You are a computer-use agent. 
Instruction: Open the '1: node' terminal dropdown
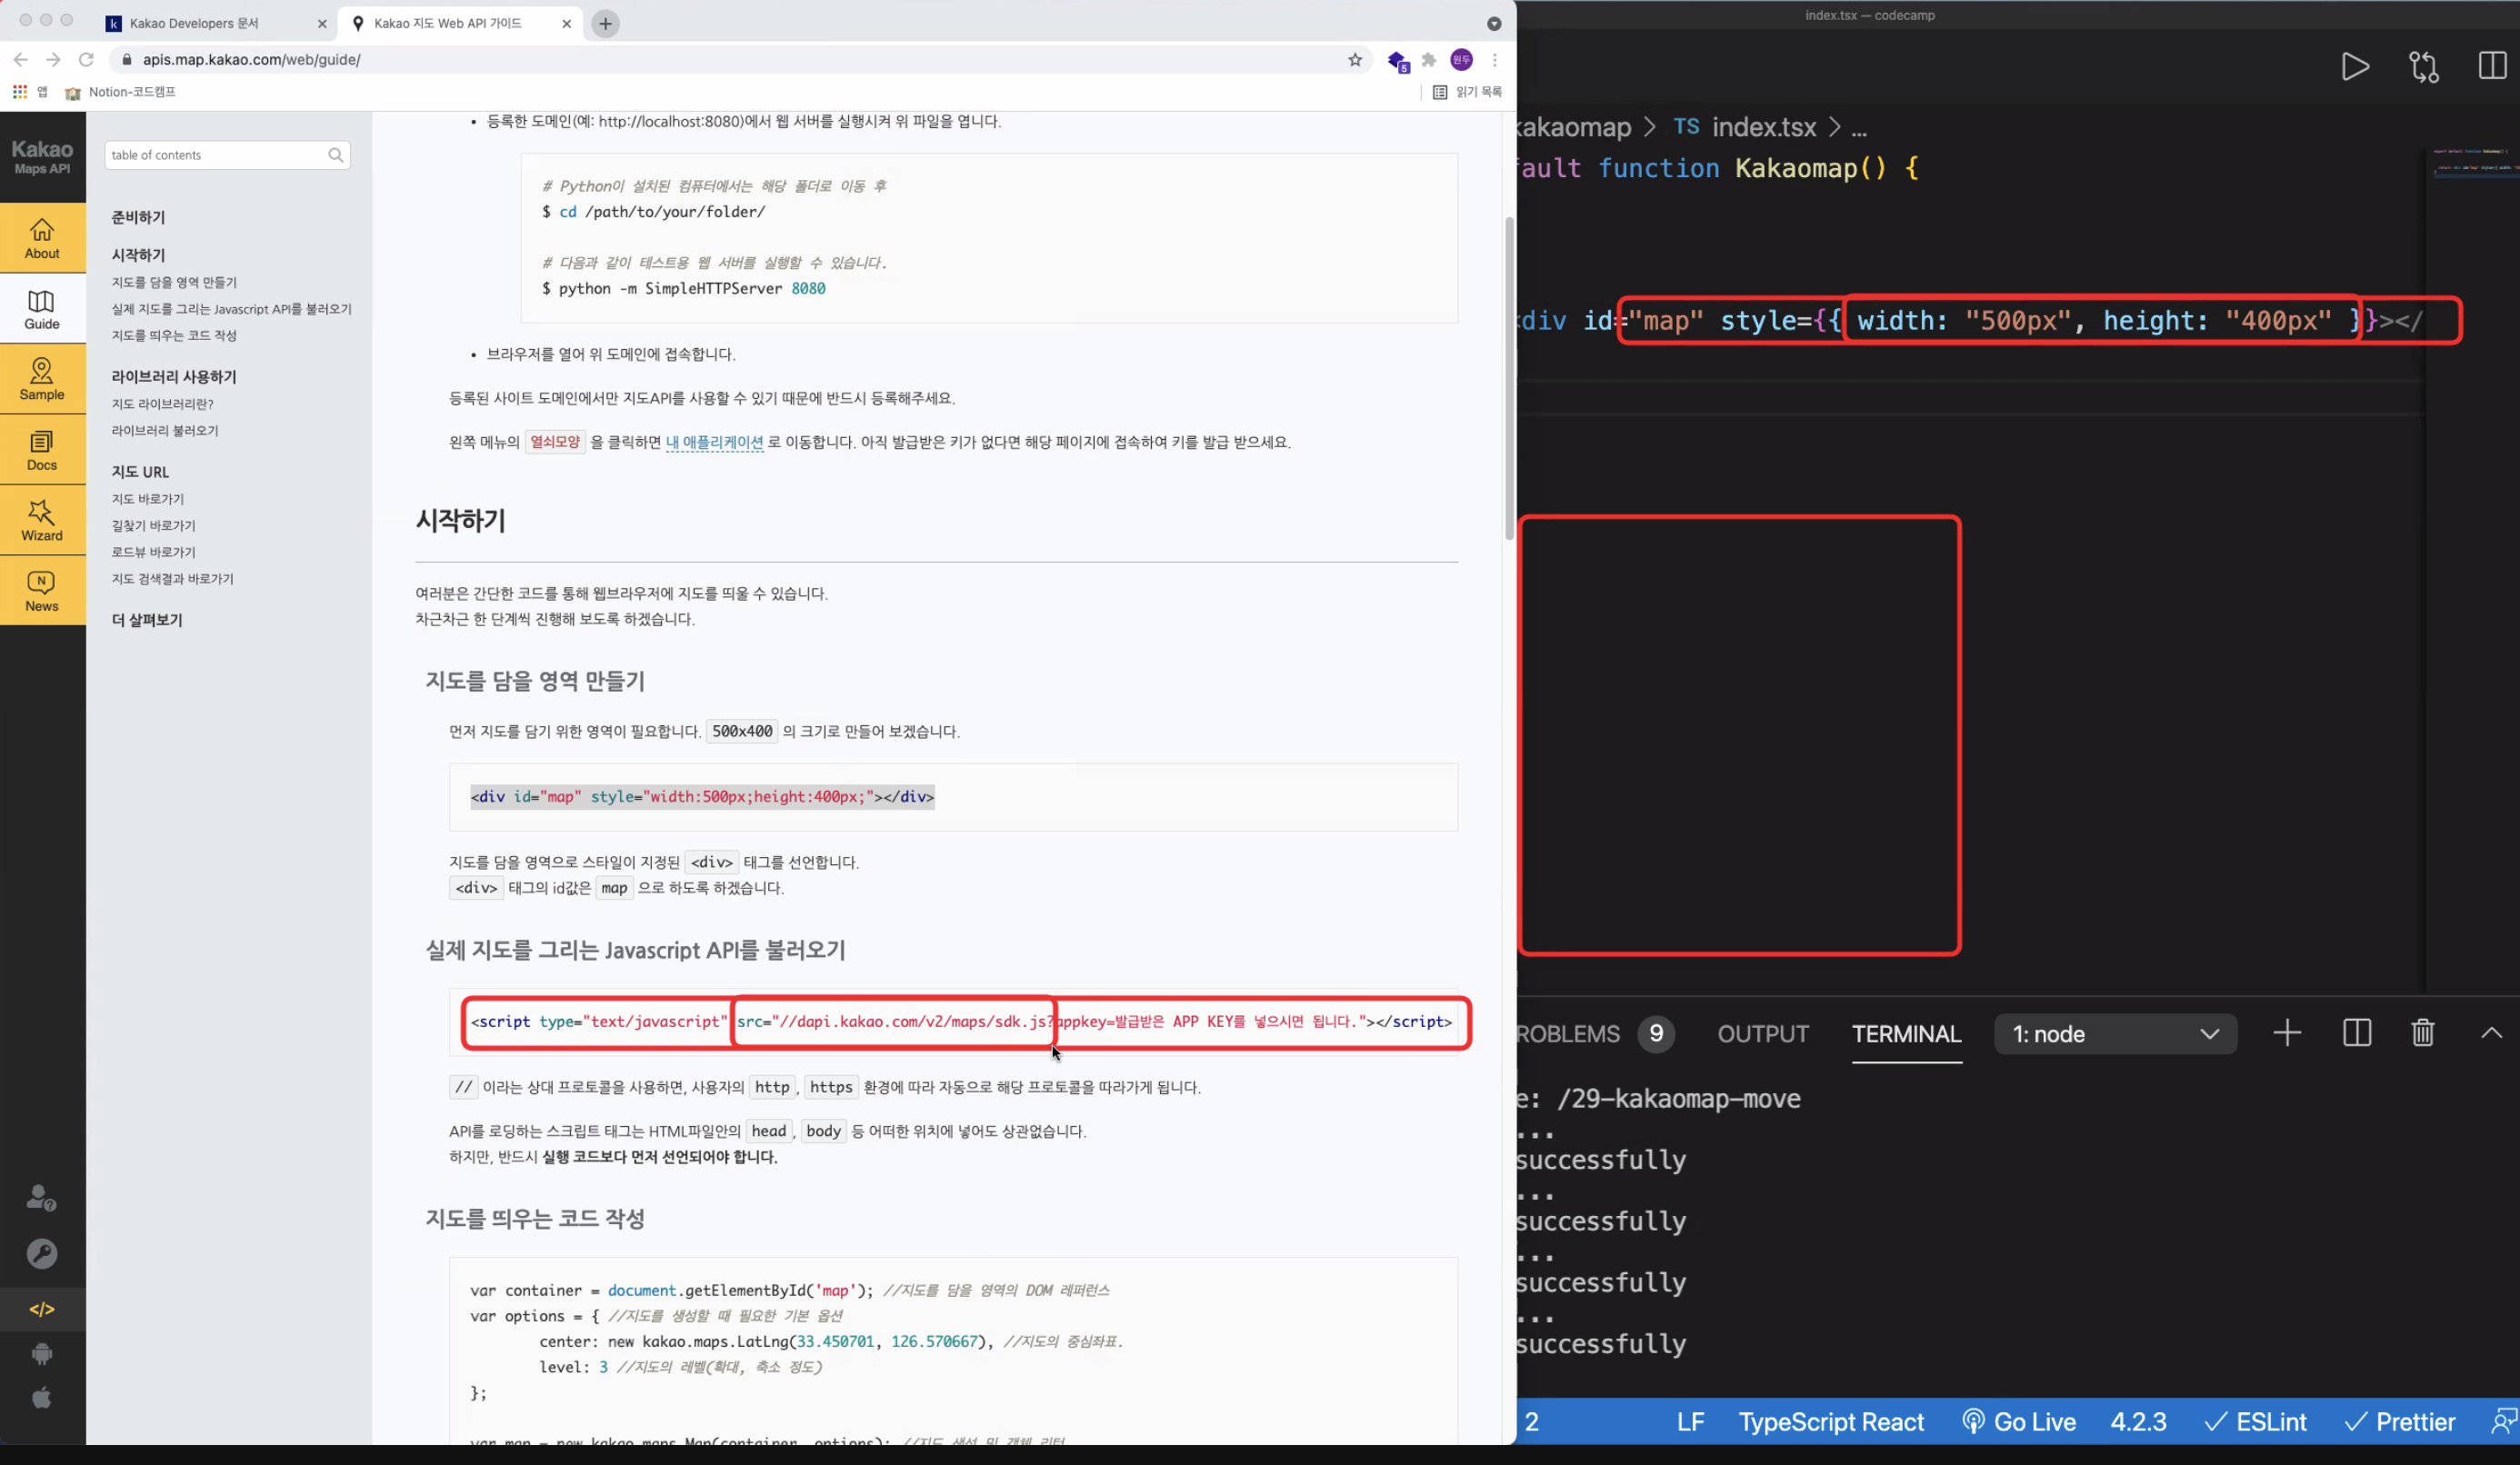2115,1034
